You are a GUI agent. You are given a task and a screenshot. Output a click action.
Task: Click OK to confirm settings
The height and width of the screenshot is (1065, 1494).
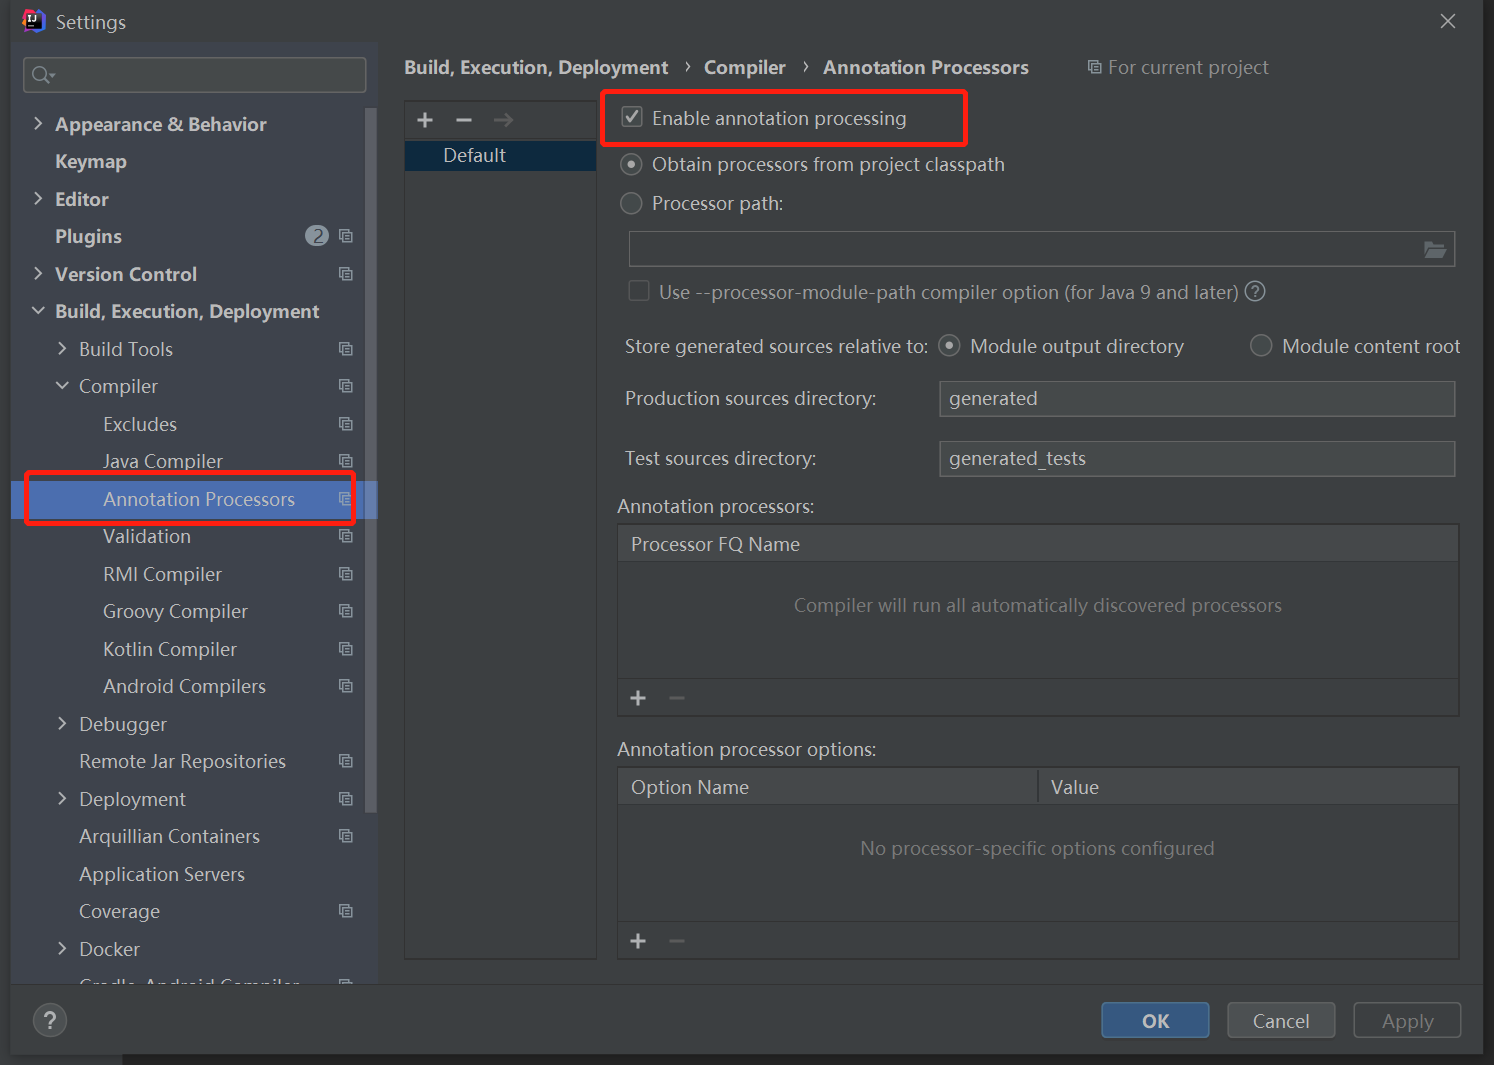point(1155,1020)
